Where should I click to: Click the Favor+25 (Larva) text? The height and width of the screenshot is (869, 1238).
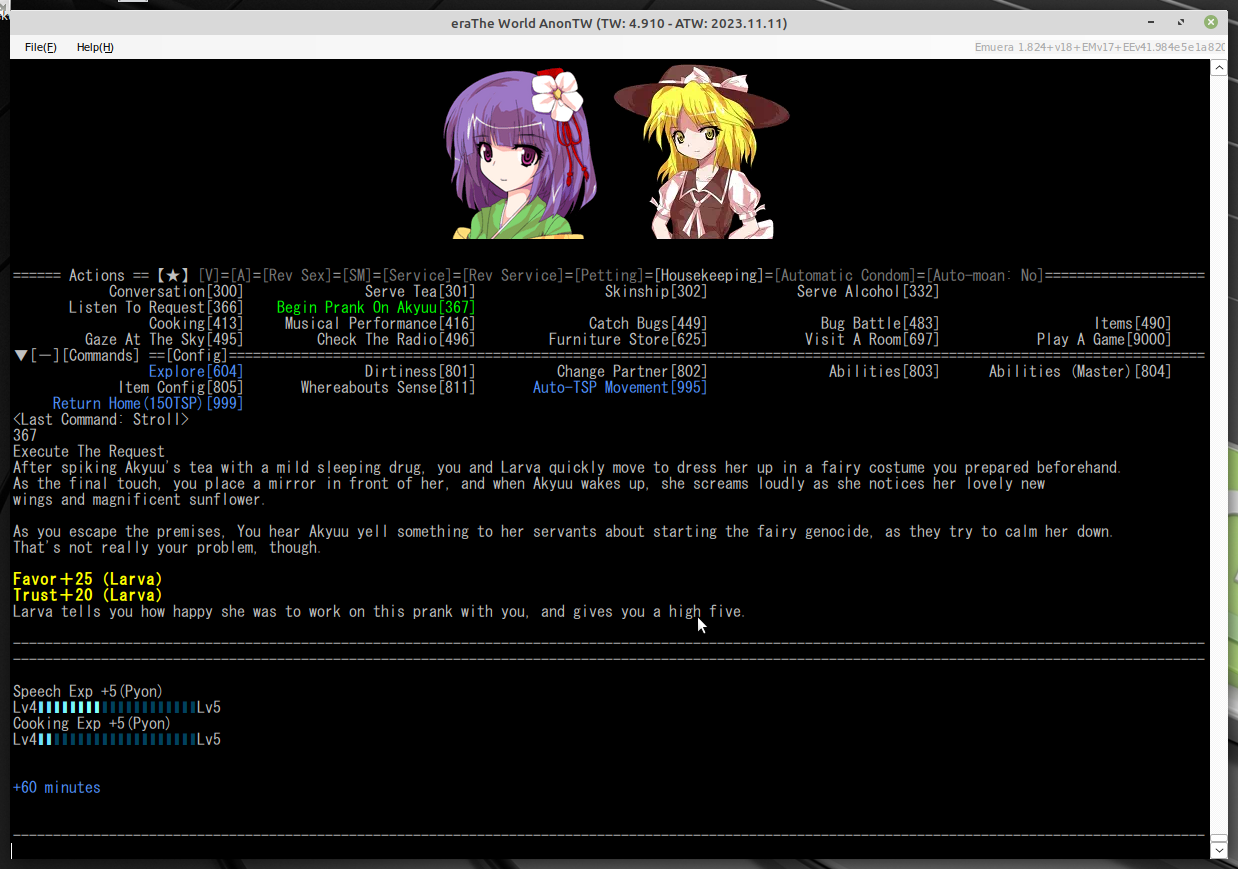click(88, 580)
